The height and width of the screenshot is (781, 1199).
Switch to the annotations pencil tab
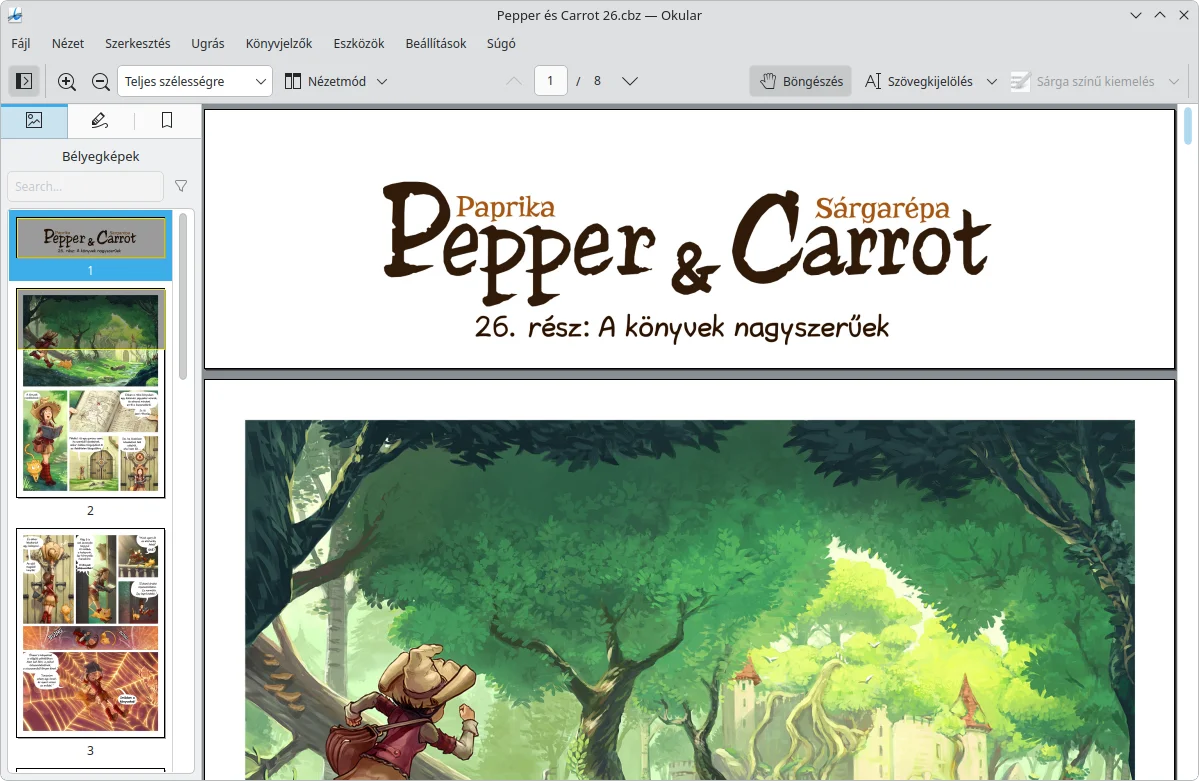coord(99,120)
